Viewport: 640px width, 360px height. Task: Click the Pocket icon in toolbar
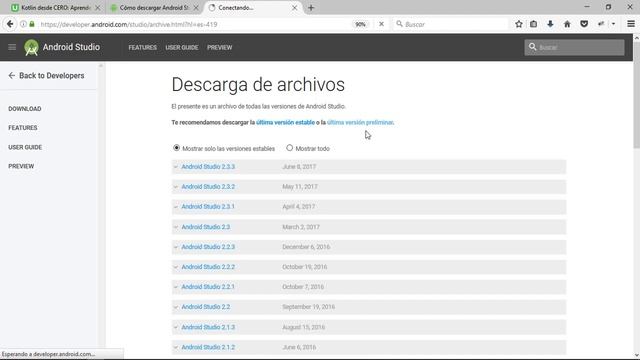tap(584, 24)
